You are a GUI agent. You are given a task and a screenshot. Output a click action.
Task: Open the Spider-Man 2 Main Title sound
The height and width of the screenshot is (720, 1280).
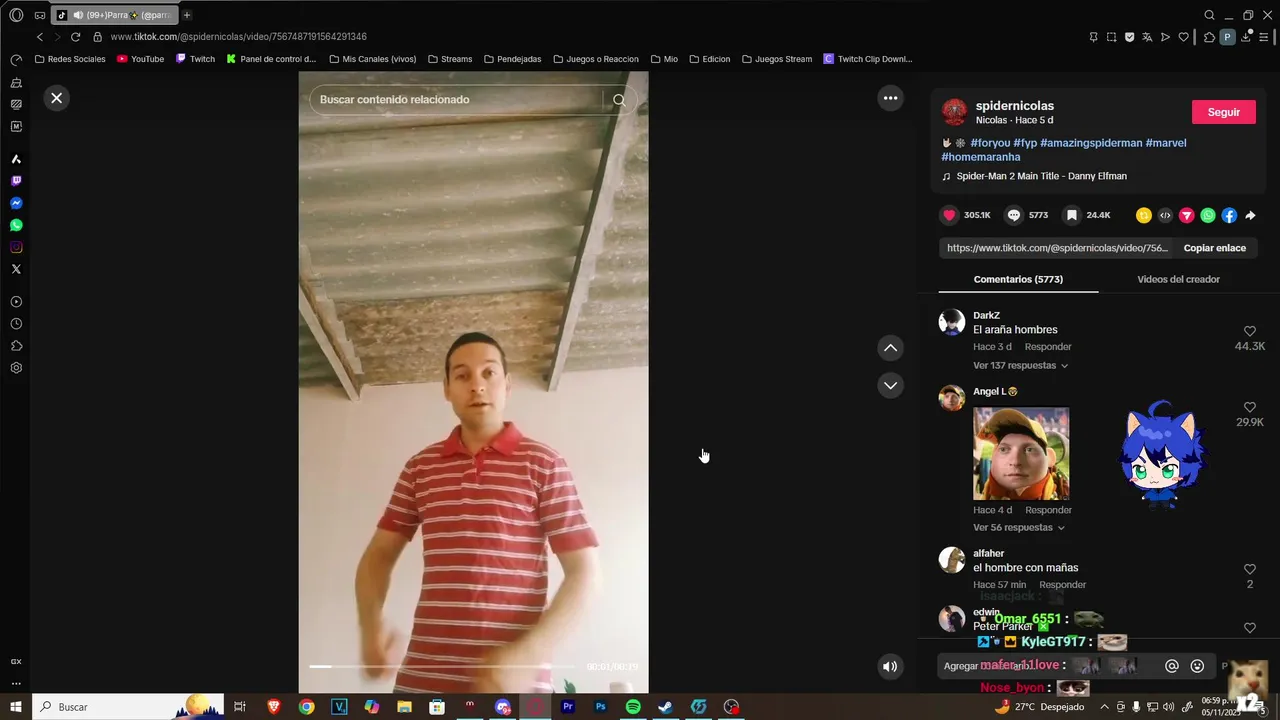click(x=1041, y=176)
